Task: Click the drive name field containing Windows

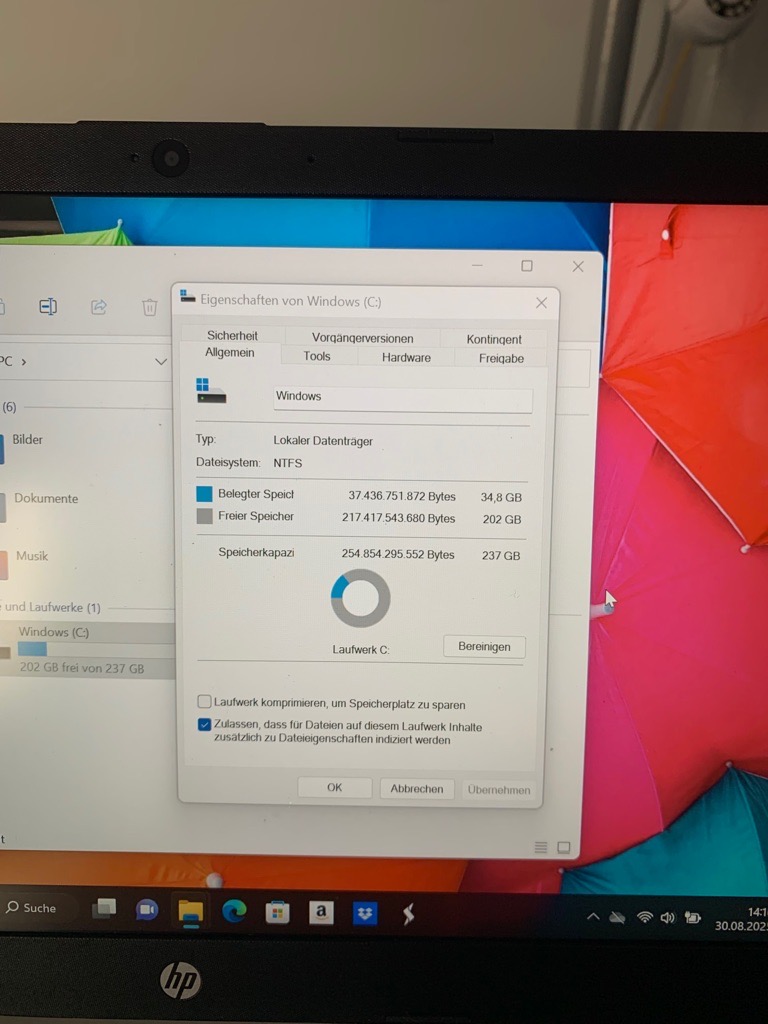Action: pyautogui.click(x=402, y=398)
